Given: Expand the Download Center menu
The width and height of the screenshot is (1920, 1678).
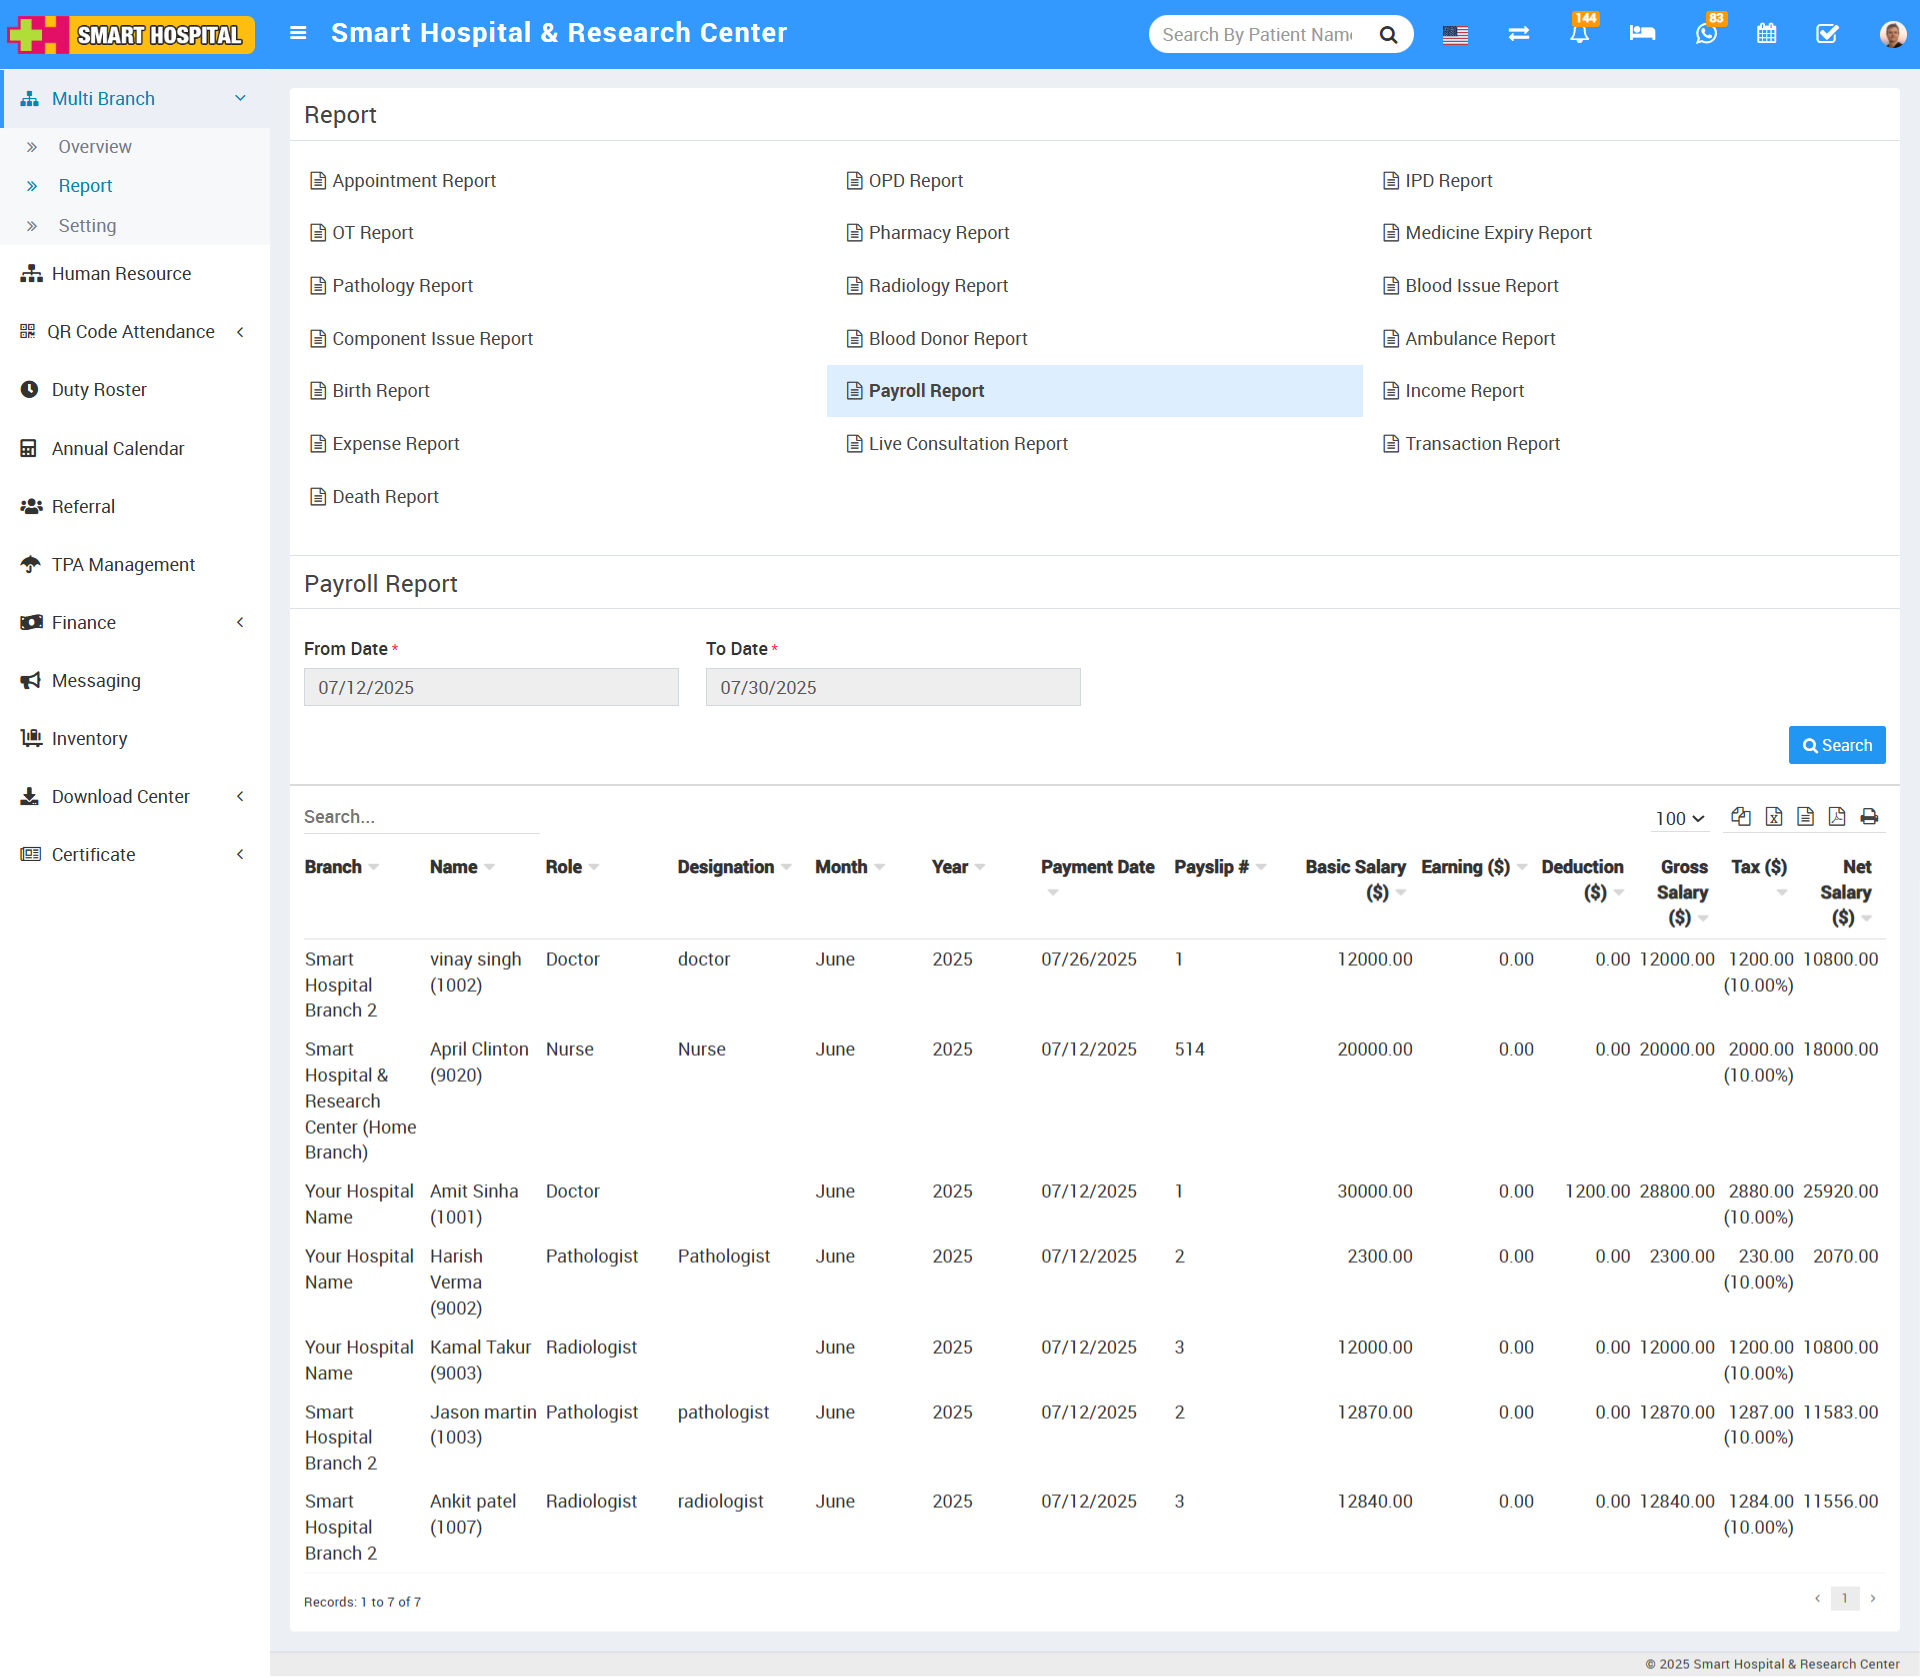Looking at the screenshot, I should coord(135,797).
